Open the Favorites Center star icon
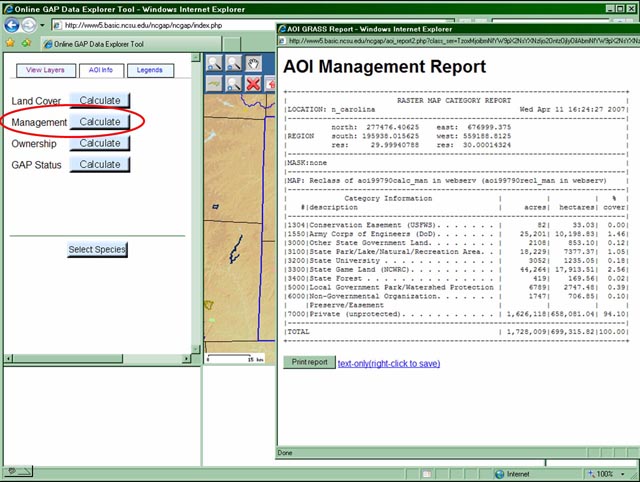The width and height of the screenshot is (640, 482). click(x=10, y=43)
